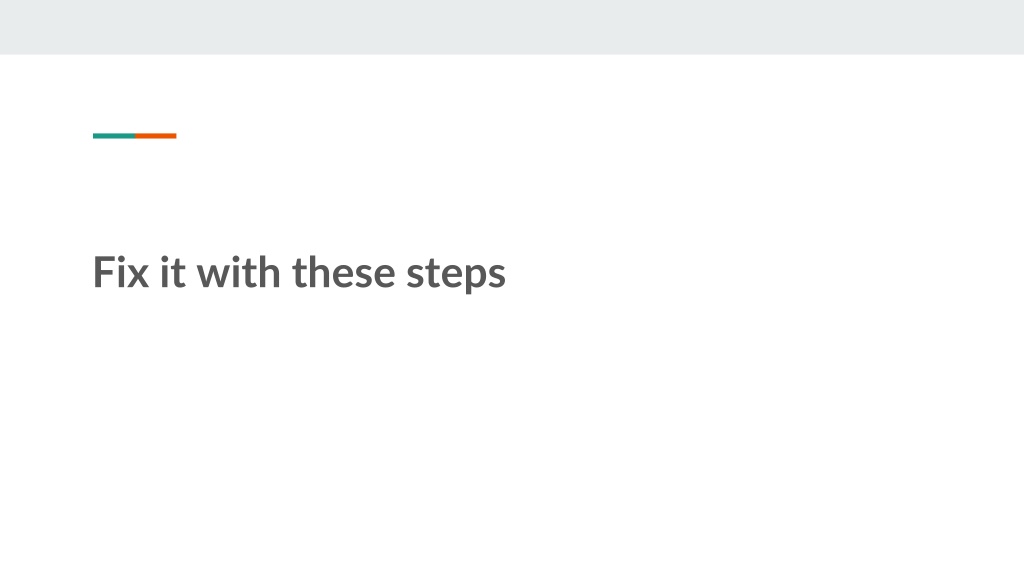Click the word 'these' in the title
1024x576 pixels.
point(344,272)
